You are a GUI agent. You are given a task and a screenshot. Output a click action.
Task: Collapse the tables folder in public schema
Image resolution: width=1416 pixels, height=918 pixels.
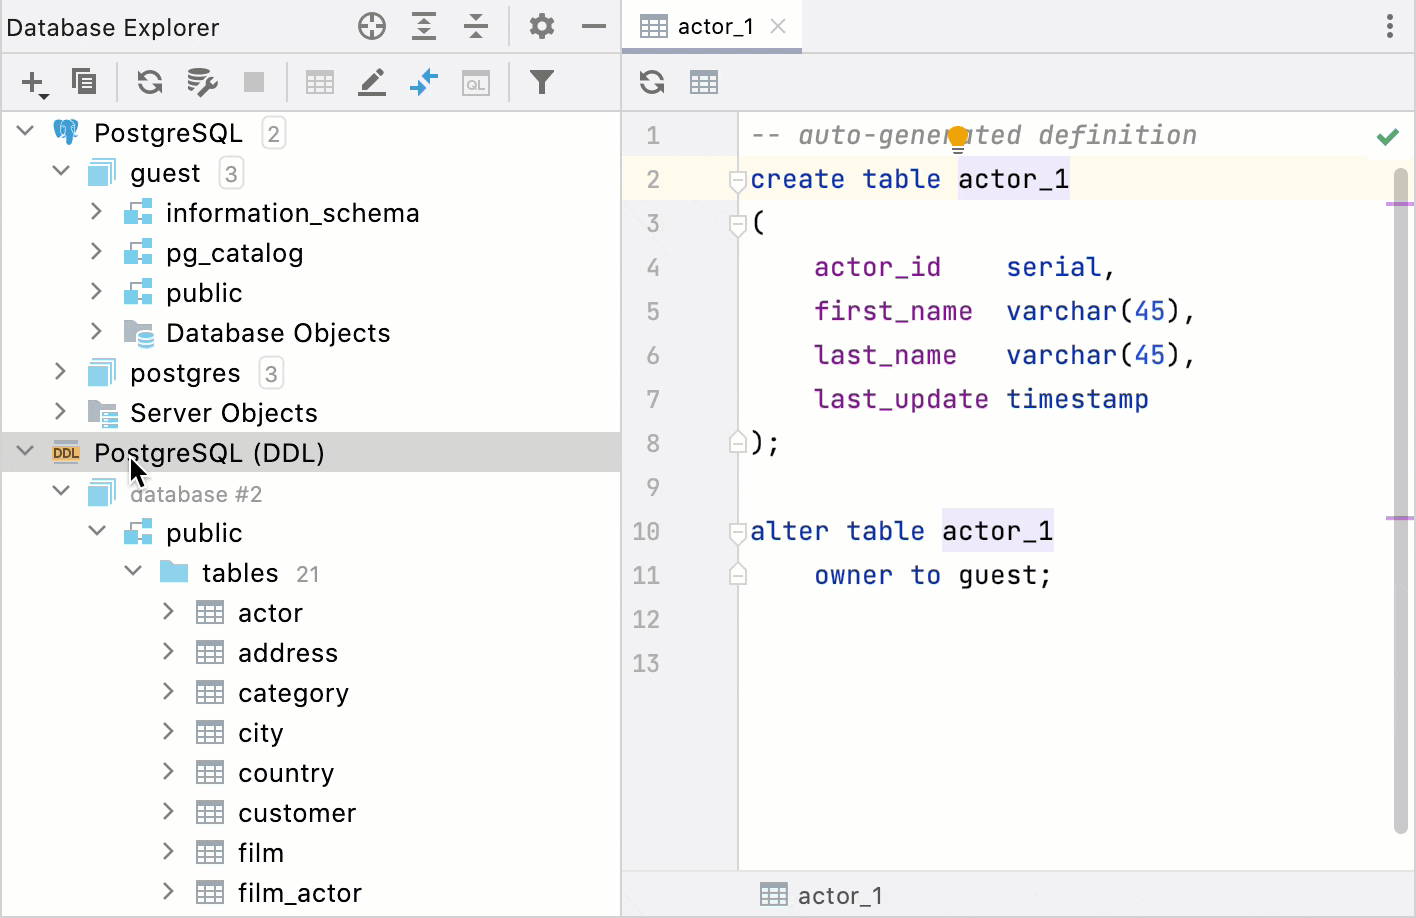click(133, 570)
